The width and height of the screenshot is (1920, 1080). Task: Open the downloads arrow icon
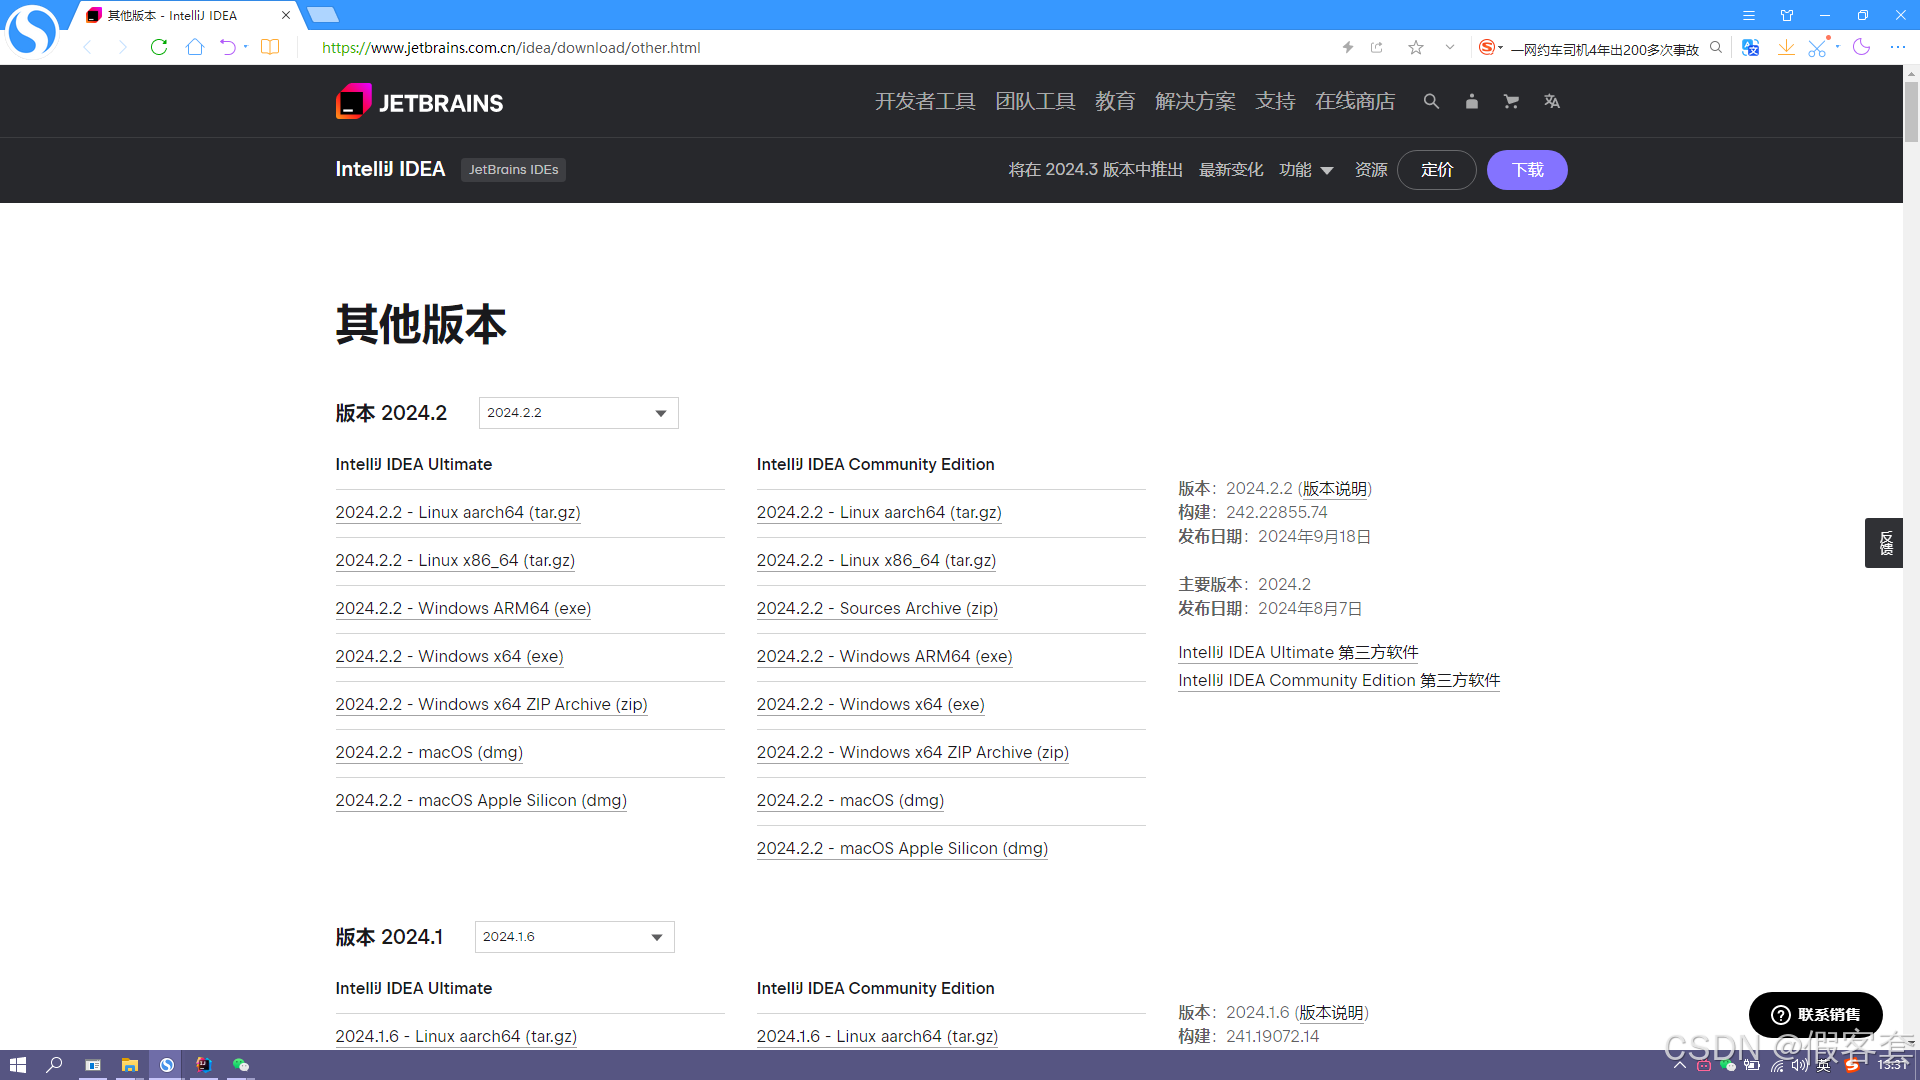tap(1786, 47)
